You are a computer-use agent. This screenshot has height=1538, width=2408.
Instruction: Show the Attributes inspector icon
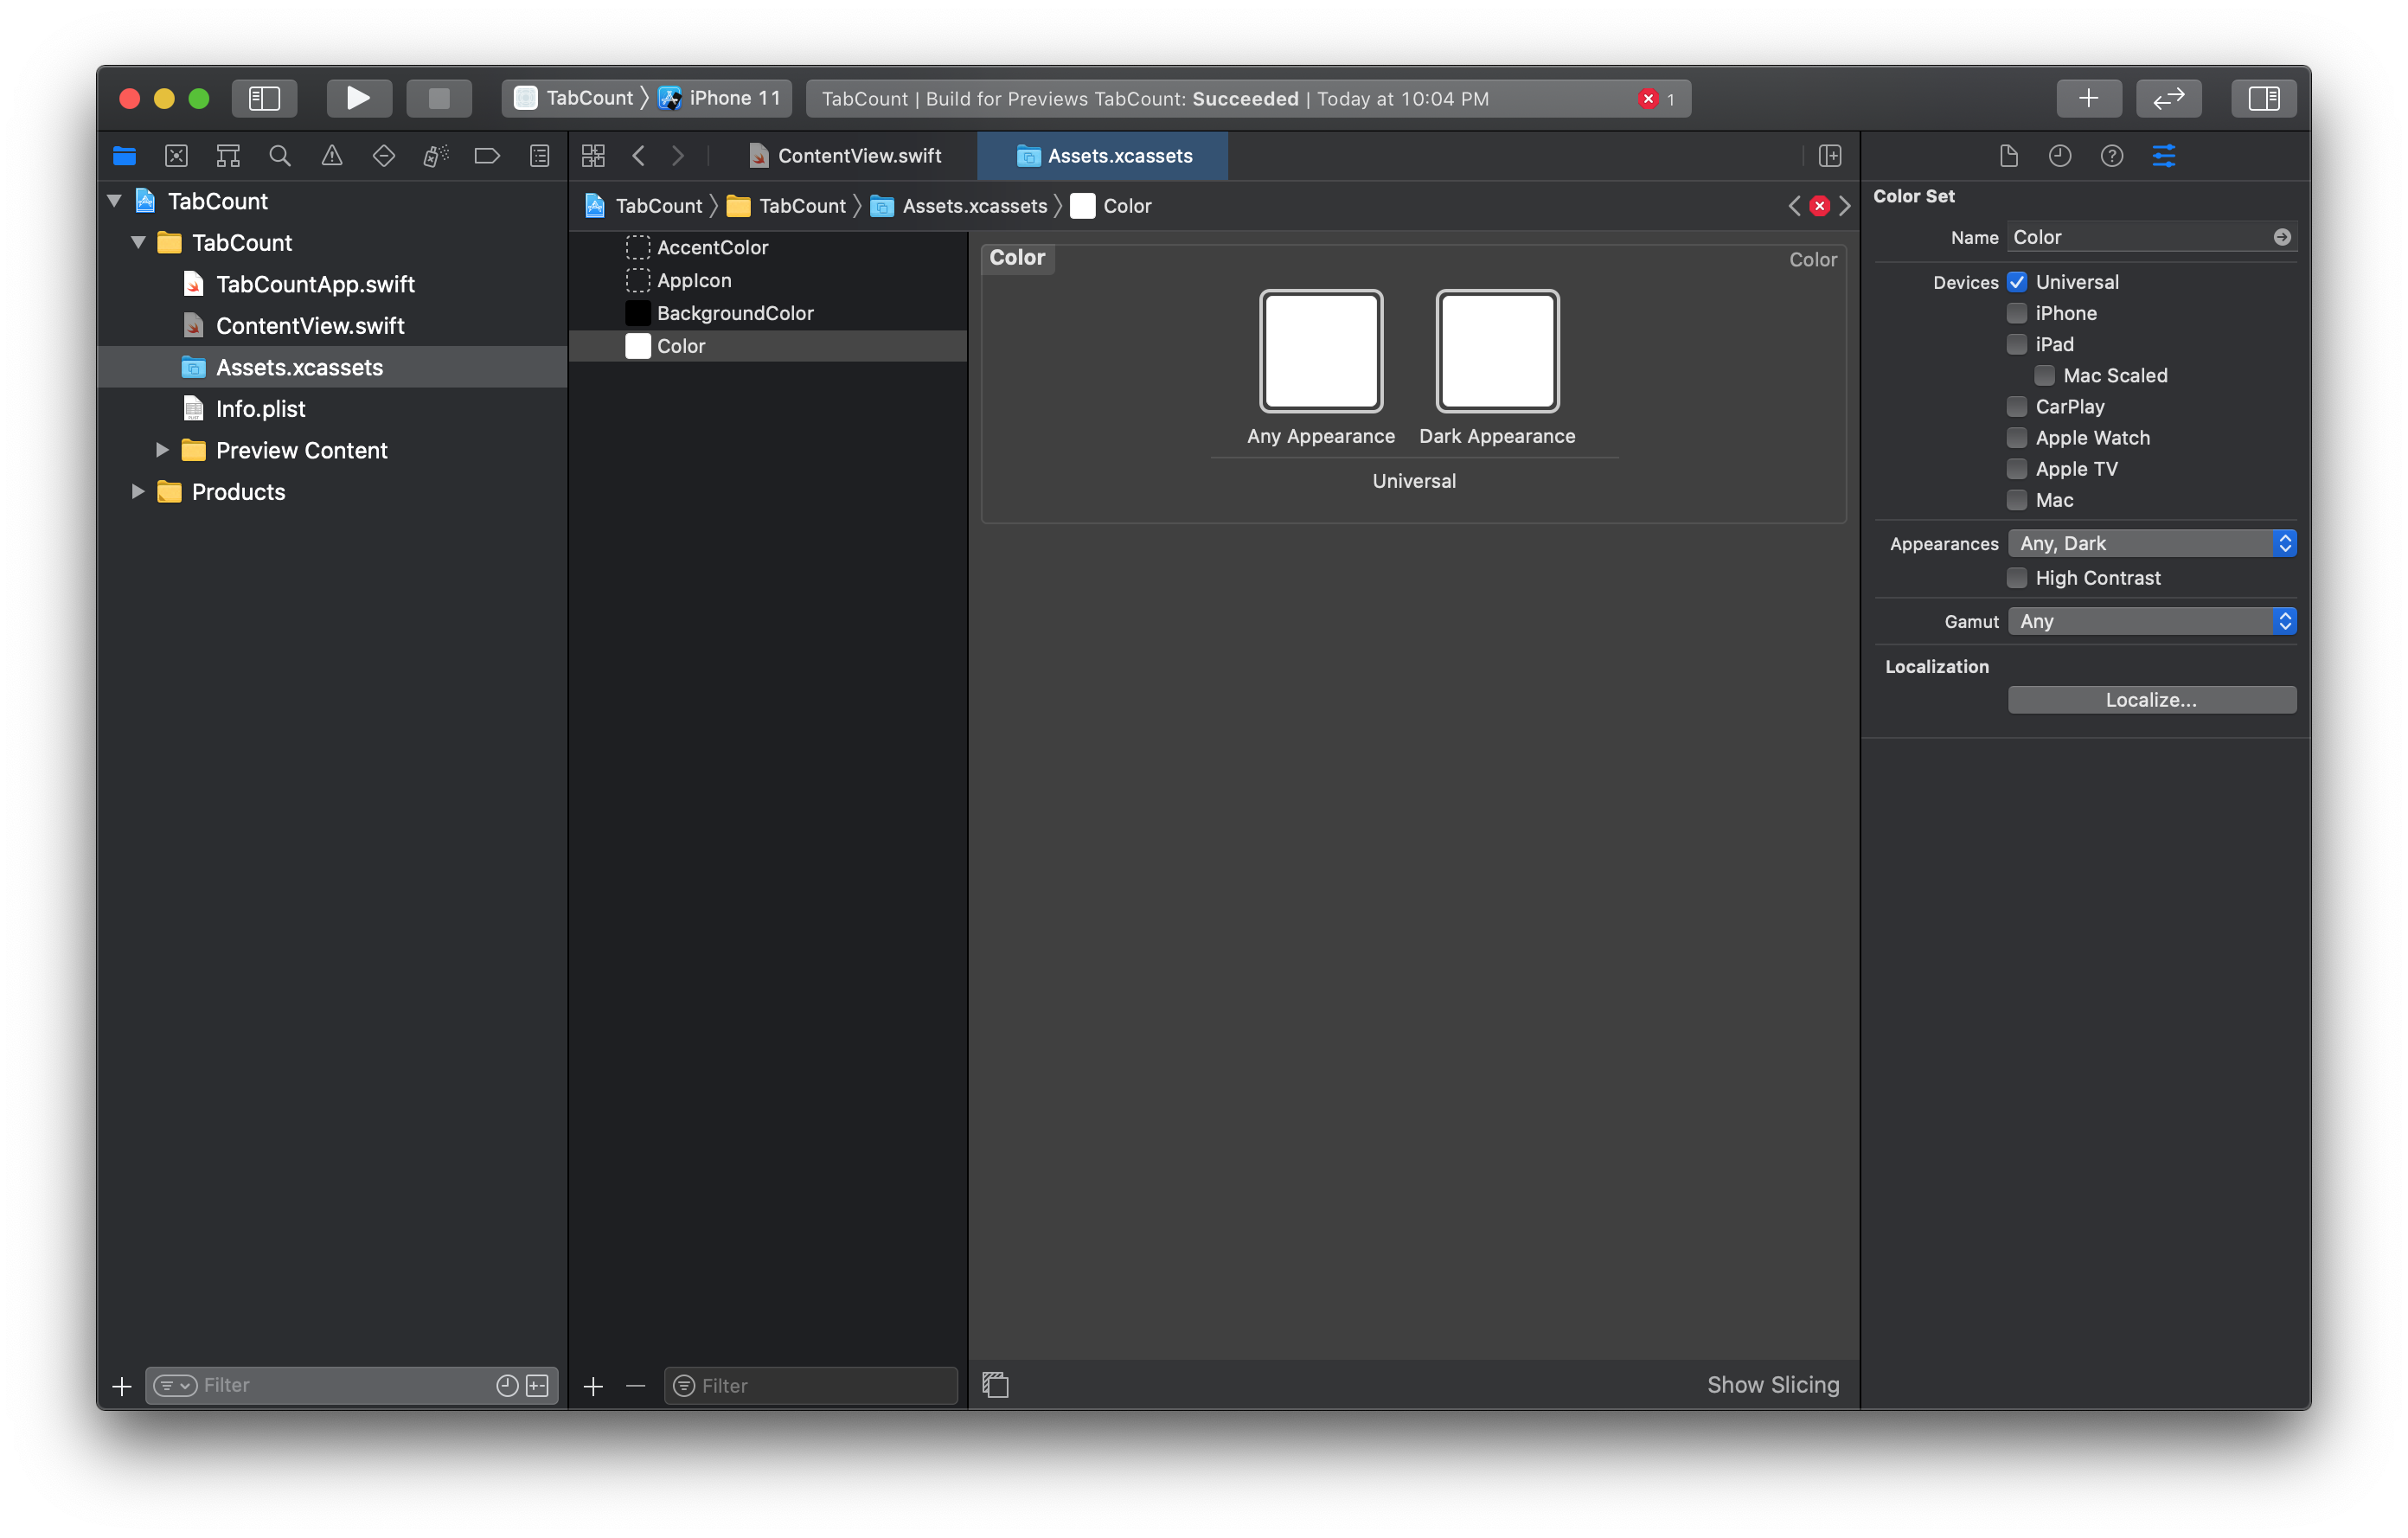[2163, 156]
